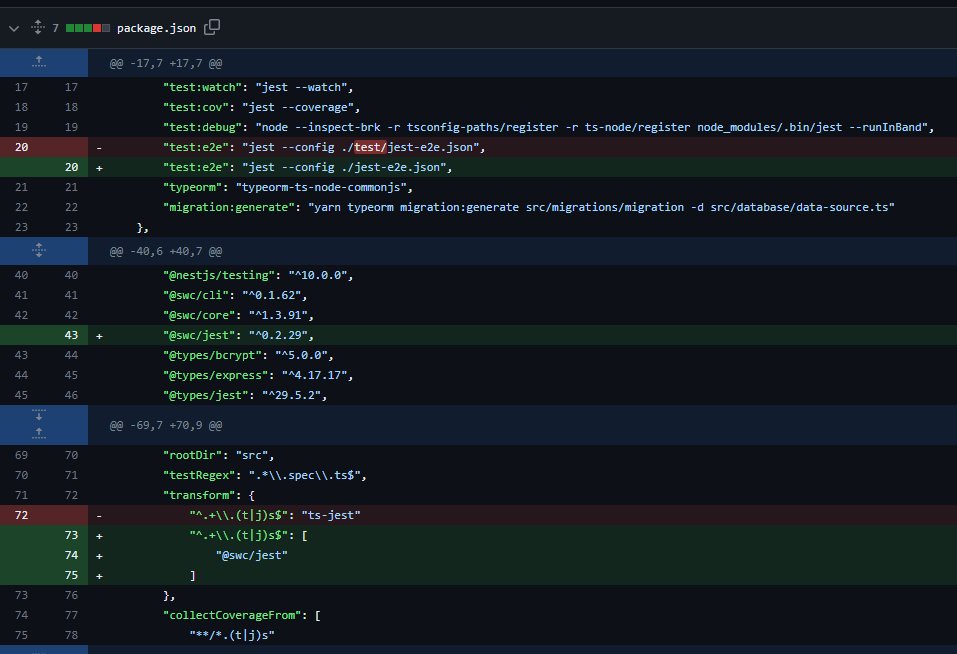Click hunk header @@ -69,7 +70,9 @@
This screenshot has width=957, height=654.
pos(166,425)
